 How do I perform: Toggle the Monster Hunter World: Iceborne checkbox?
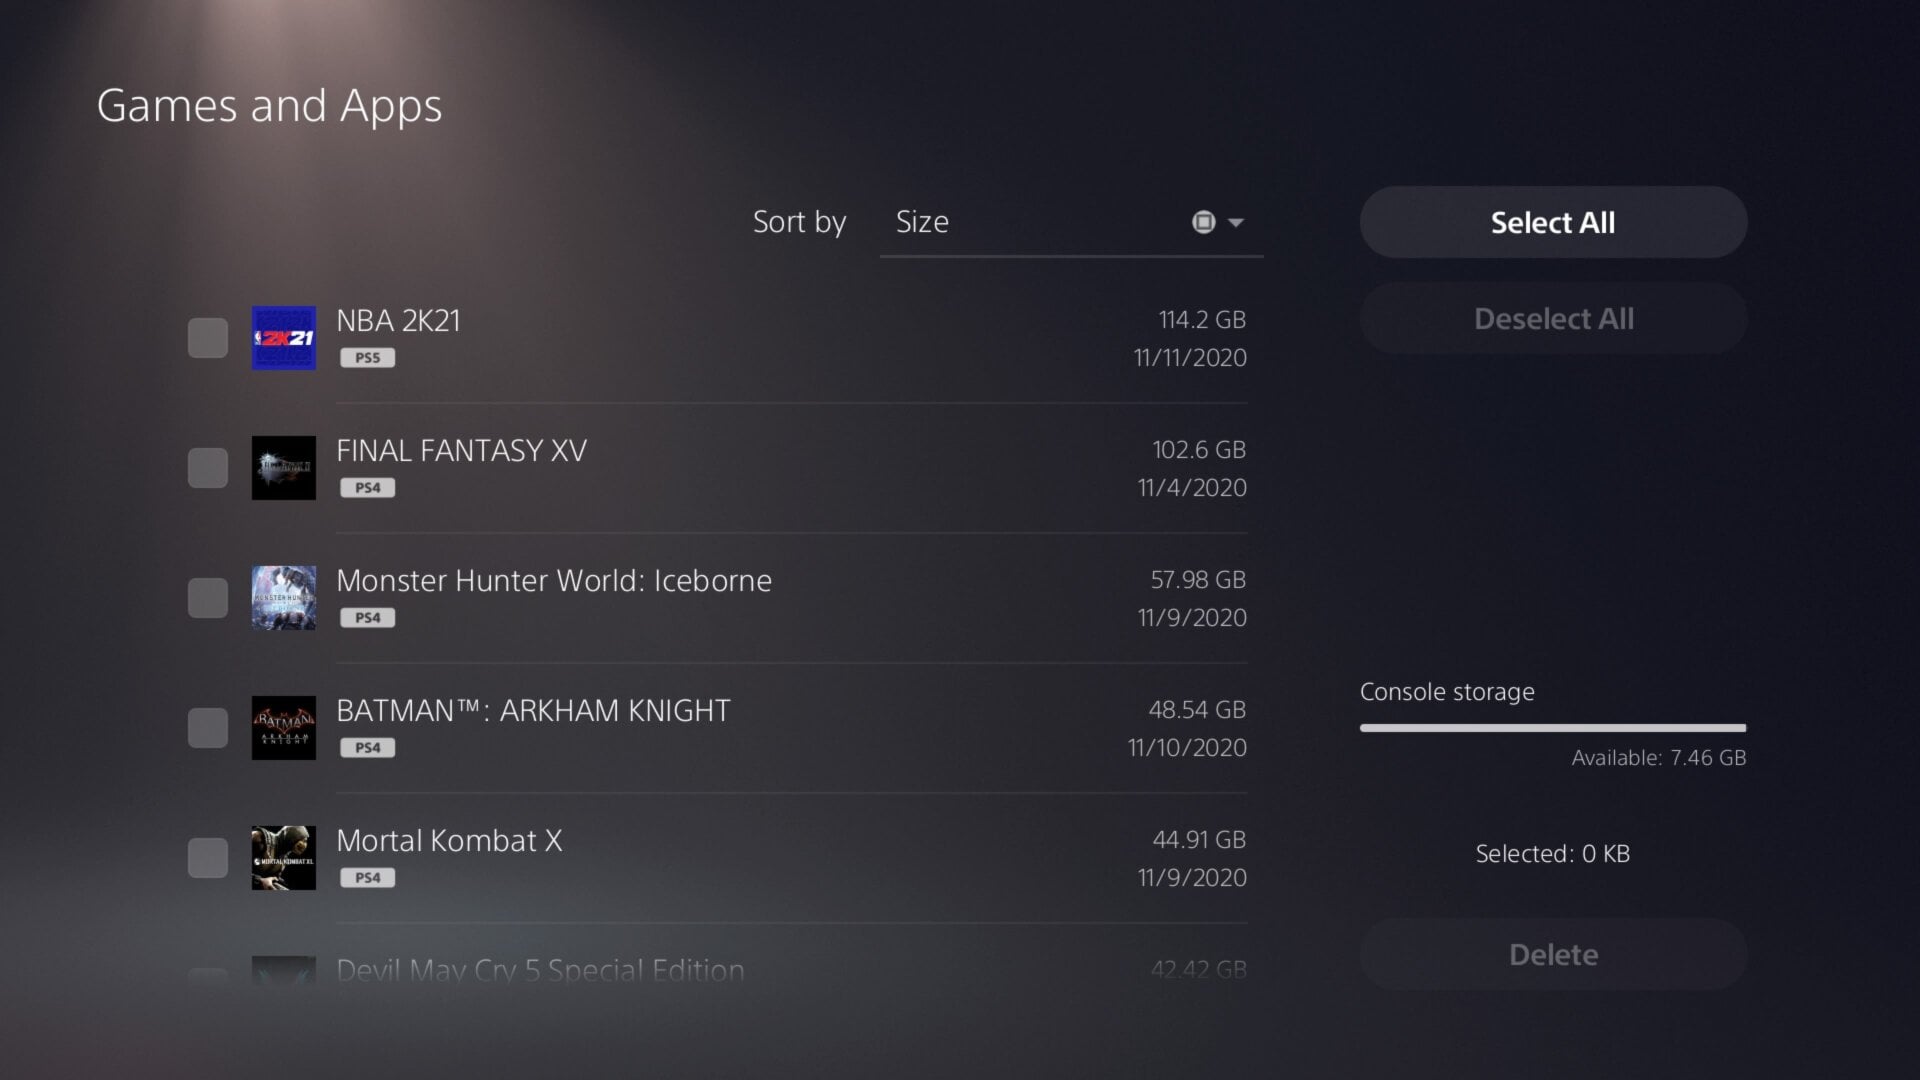click(208, 598)
